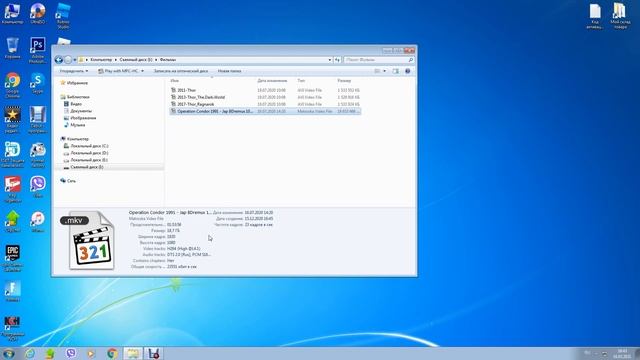
Task: Click the Explorer forward arrow button
Action: (68, 60)
